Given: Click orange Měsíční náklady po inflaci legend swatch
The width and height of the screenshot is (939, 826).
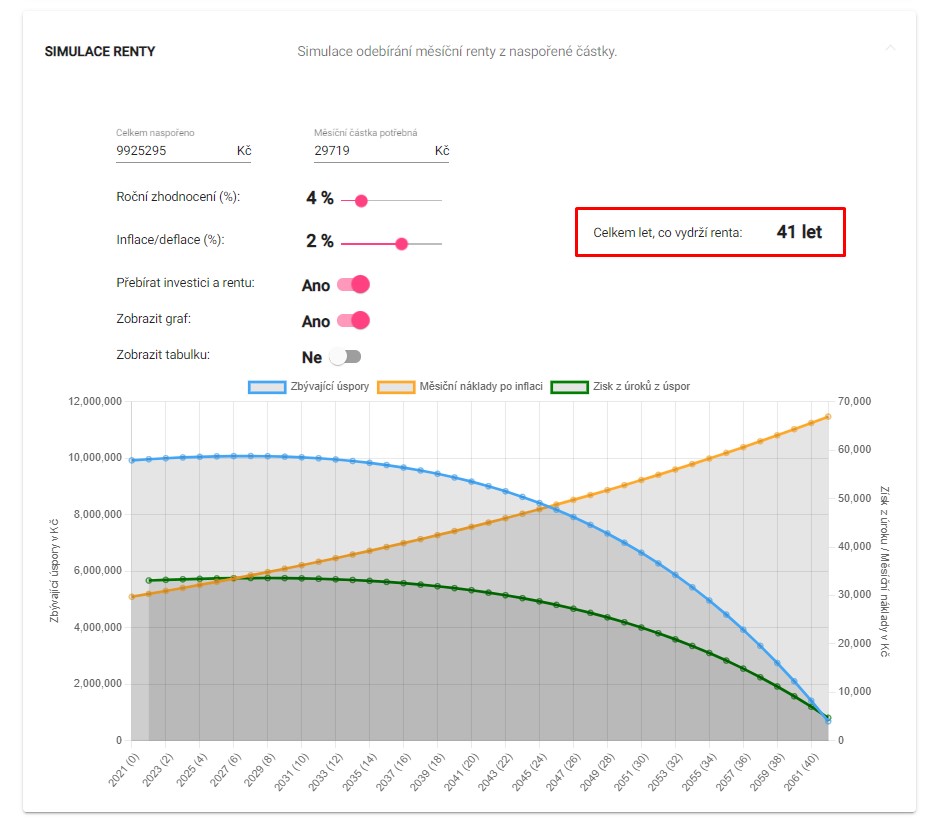Looking at the screenshot, I should point(396,387).
